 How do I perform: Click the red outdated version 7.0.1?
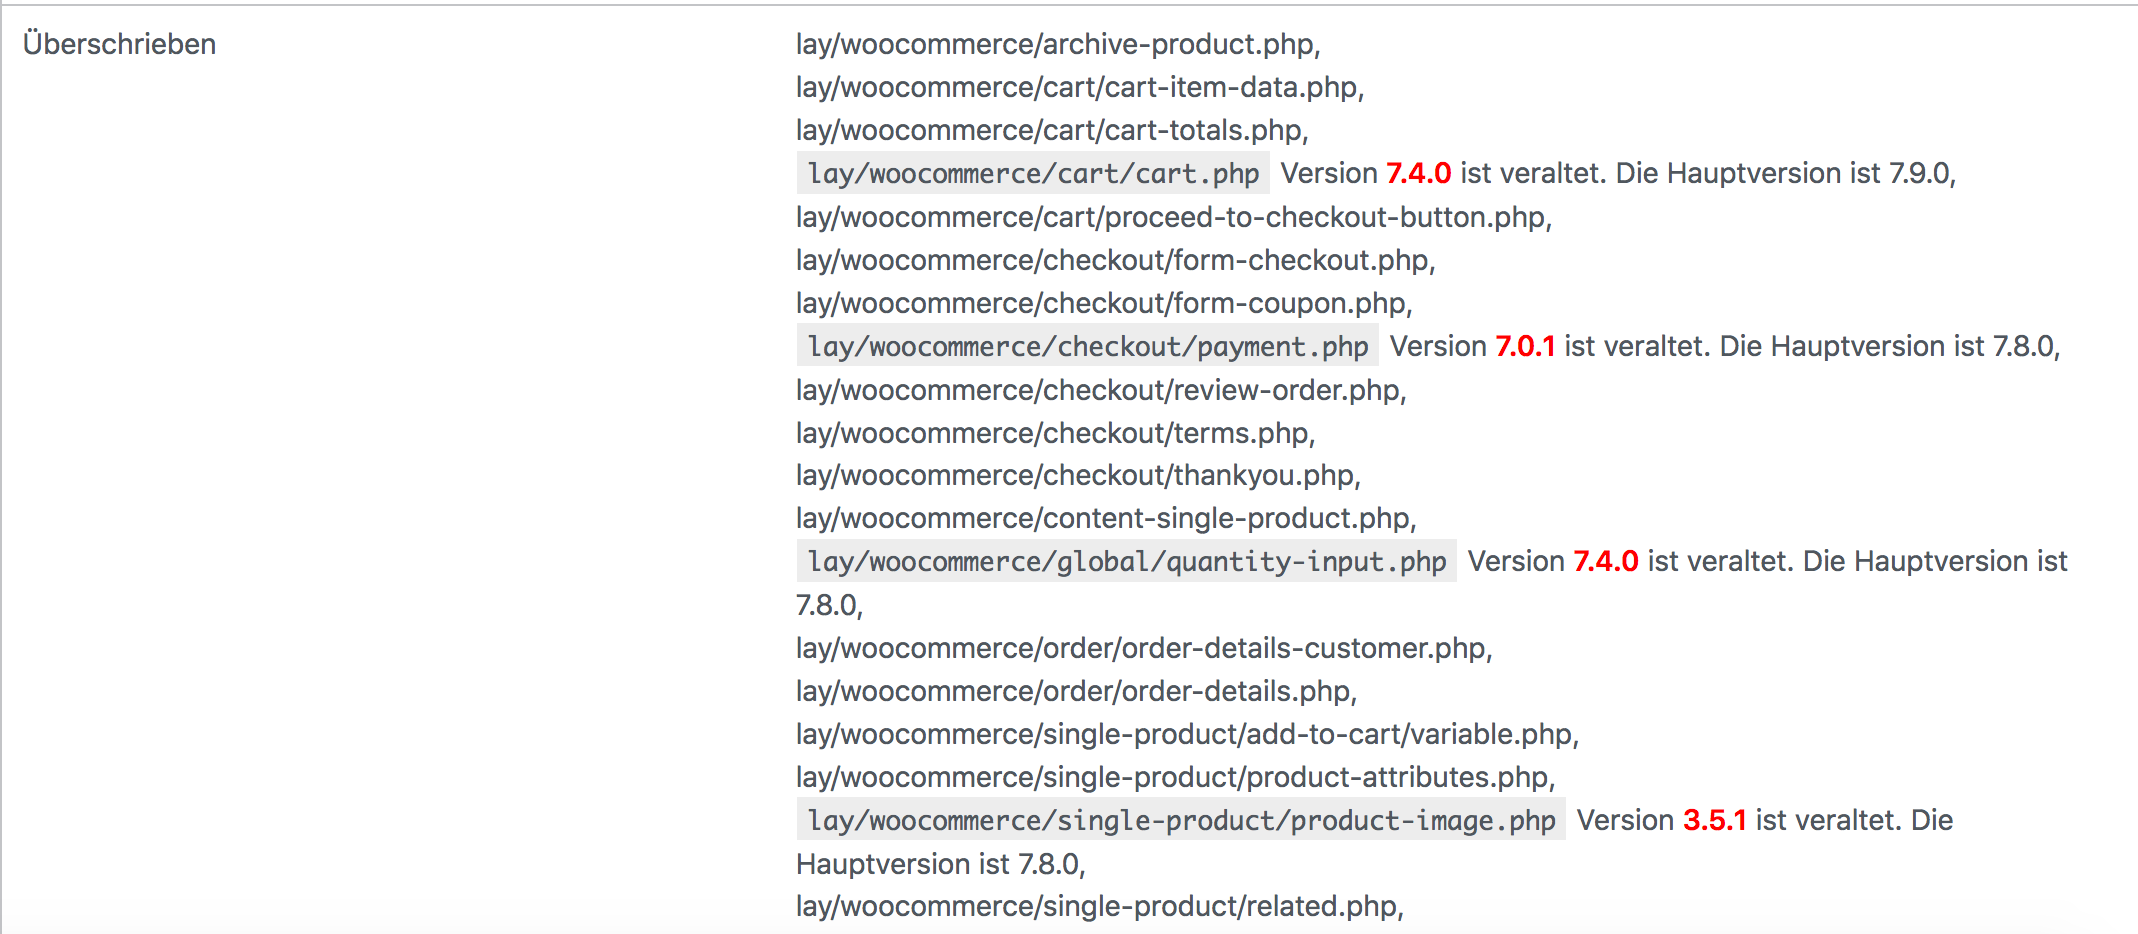point(1525,346)
